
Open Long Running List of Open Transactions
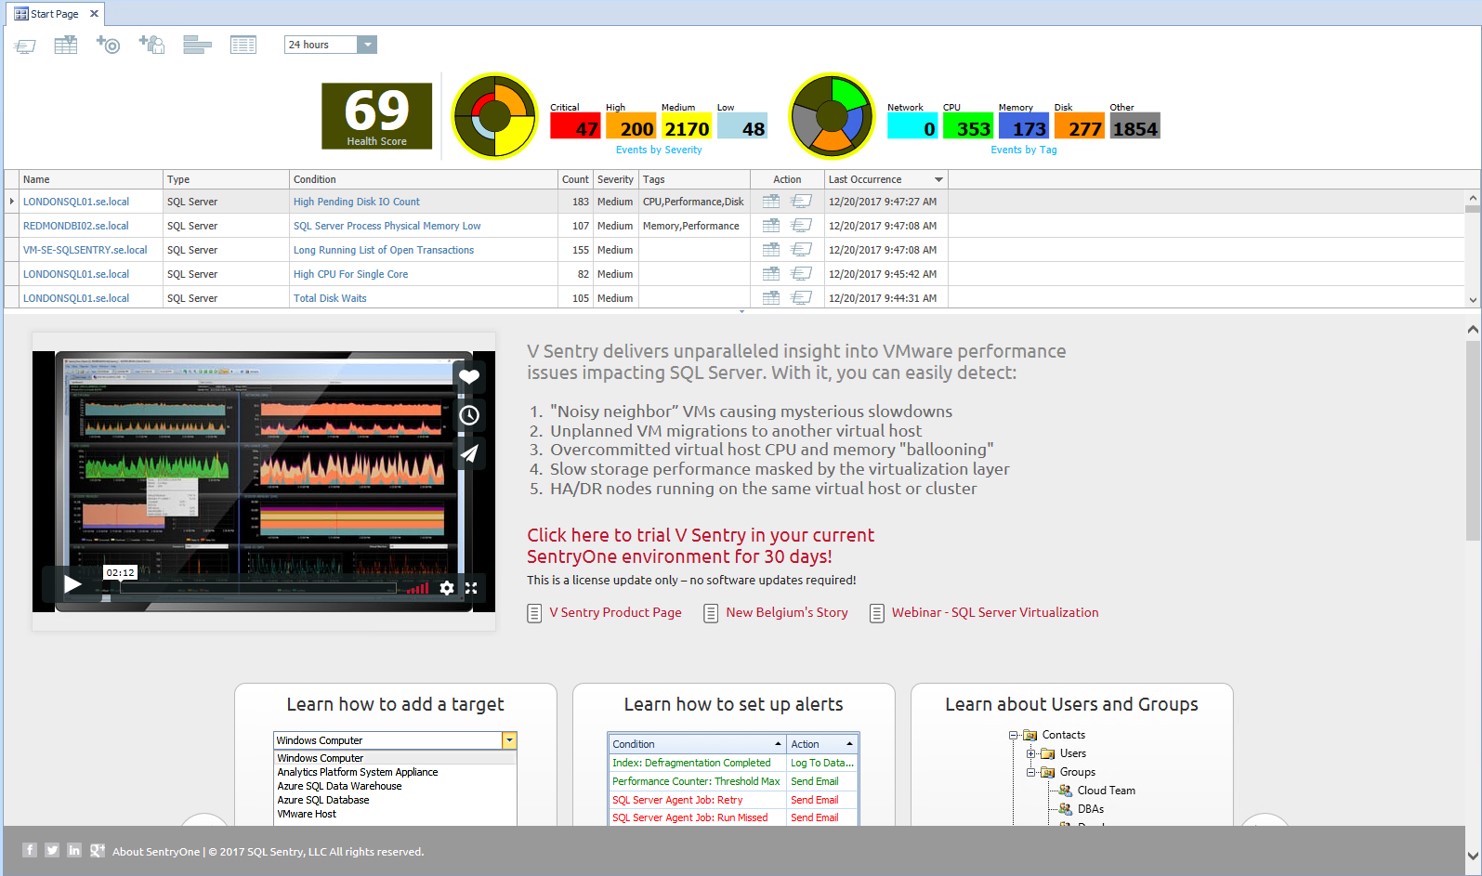(x=383, y=250)
